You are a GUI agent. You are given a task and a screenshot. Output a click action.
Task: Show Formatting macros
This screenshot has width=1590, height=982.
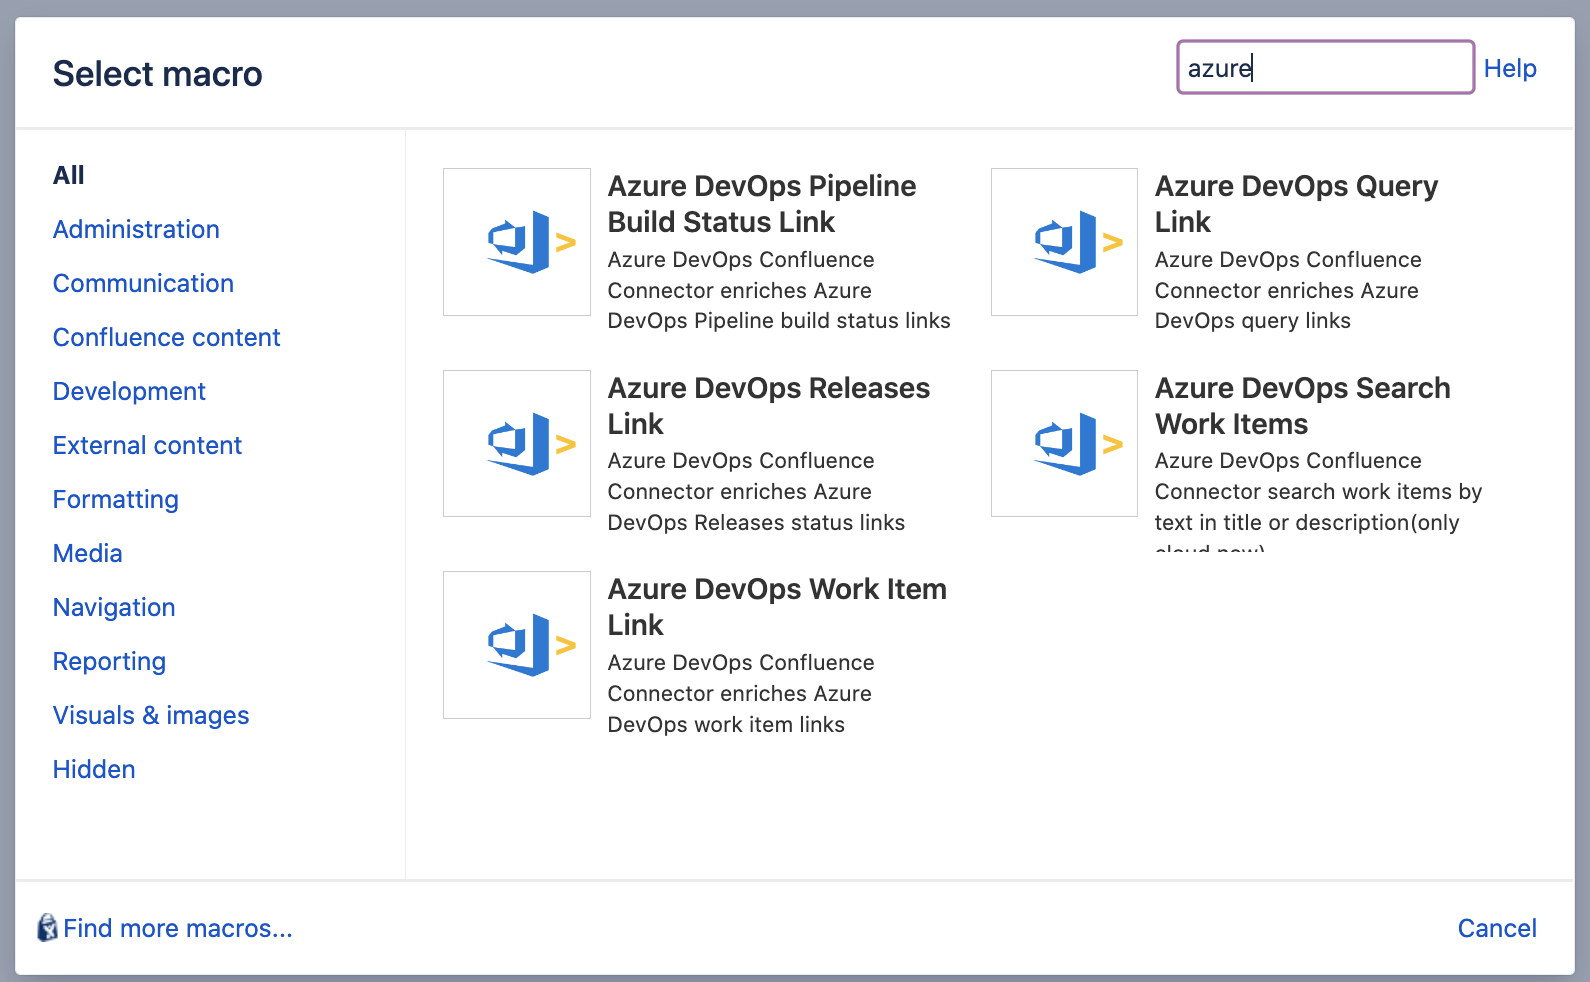[116, 499]
